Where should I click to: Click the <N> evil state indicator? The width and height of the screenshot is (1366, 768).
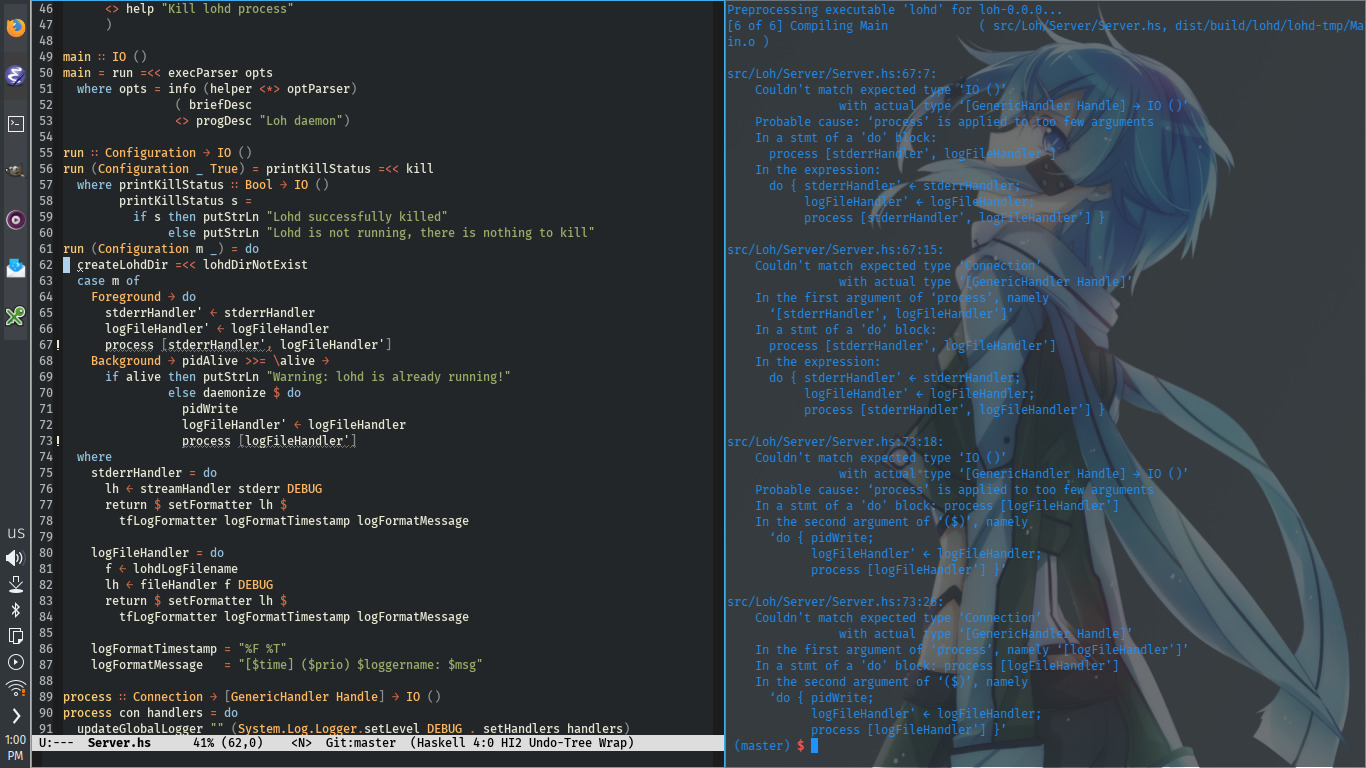pos(301,743)
